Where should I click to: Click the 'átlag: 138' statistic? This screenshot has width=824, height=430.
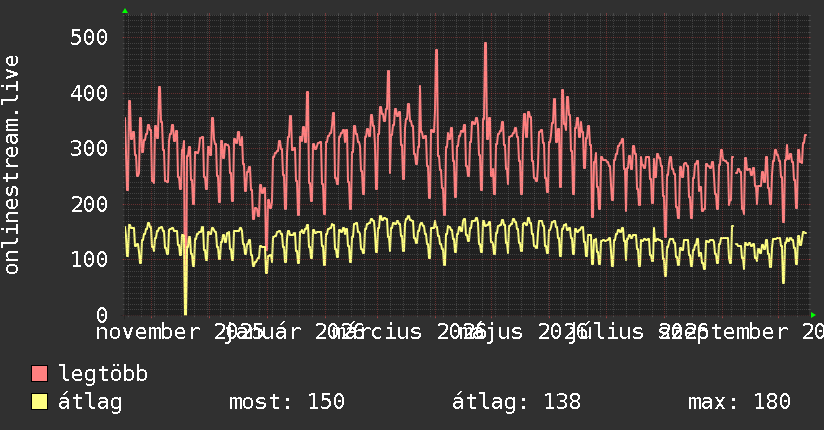point(517,402)
